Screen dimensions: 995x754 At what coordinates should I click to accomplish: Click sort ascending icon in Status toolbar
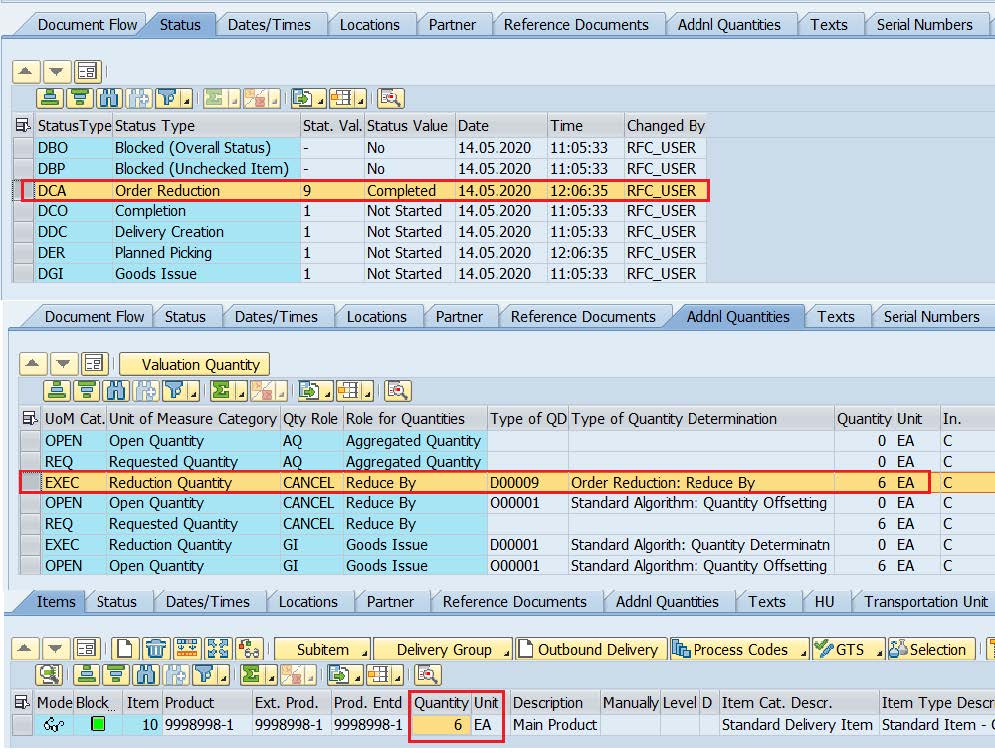point(48,98)
